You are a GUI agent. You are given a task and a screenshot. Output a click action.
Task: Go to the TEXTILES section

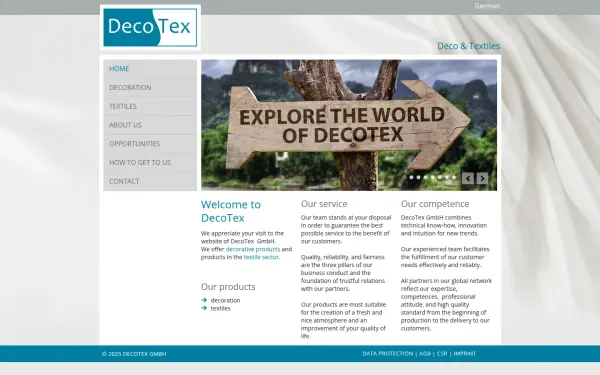click(150, 106)
